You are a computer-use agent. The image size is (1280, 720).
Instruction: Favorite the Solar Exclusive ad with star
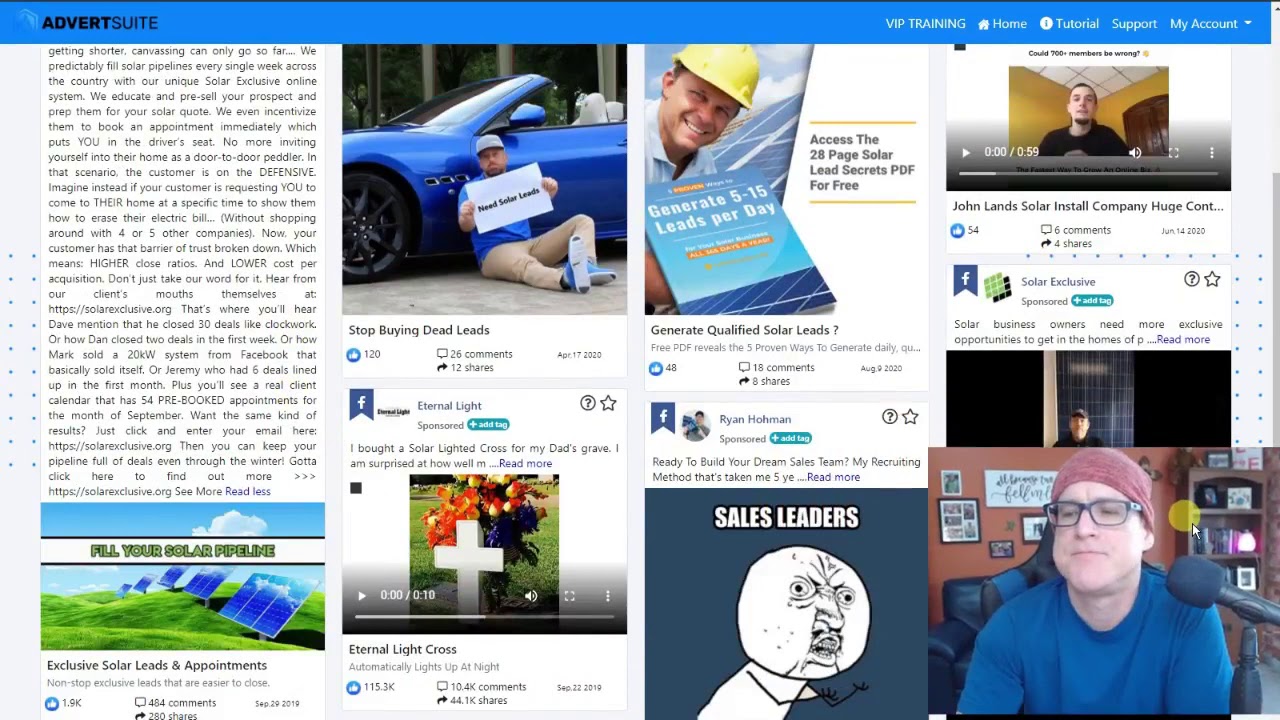(1212, 279)
